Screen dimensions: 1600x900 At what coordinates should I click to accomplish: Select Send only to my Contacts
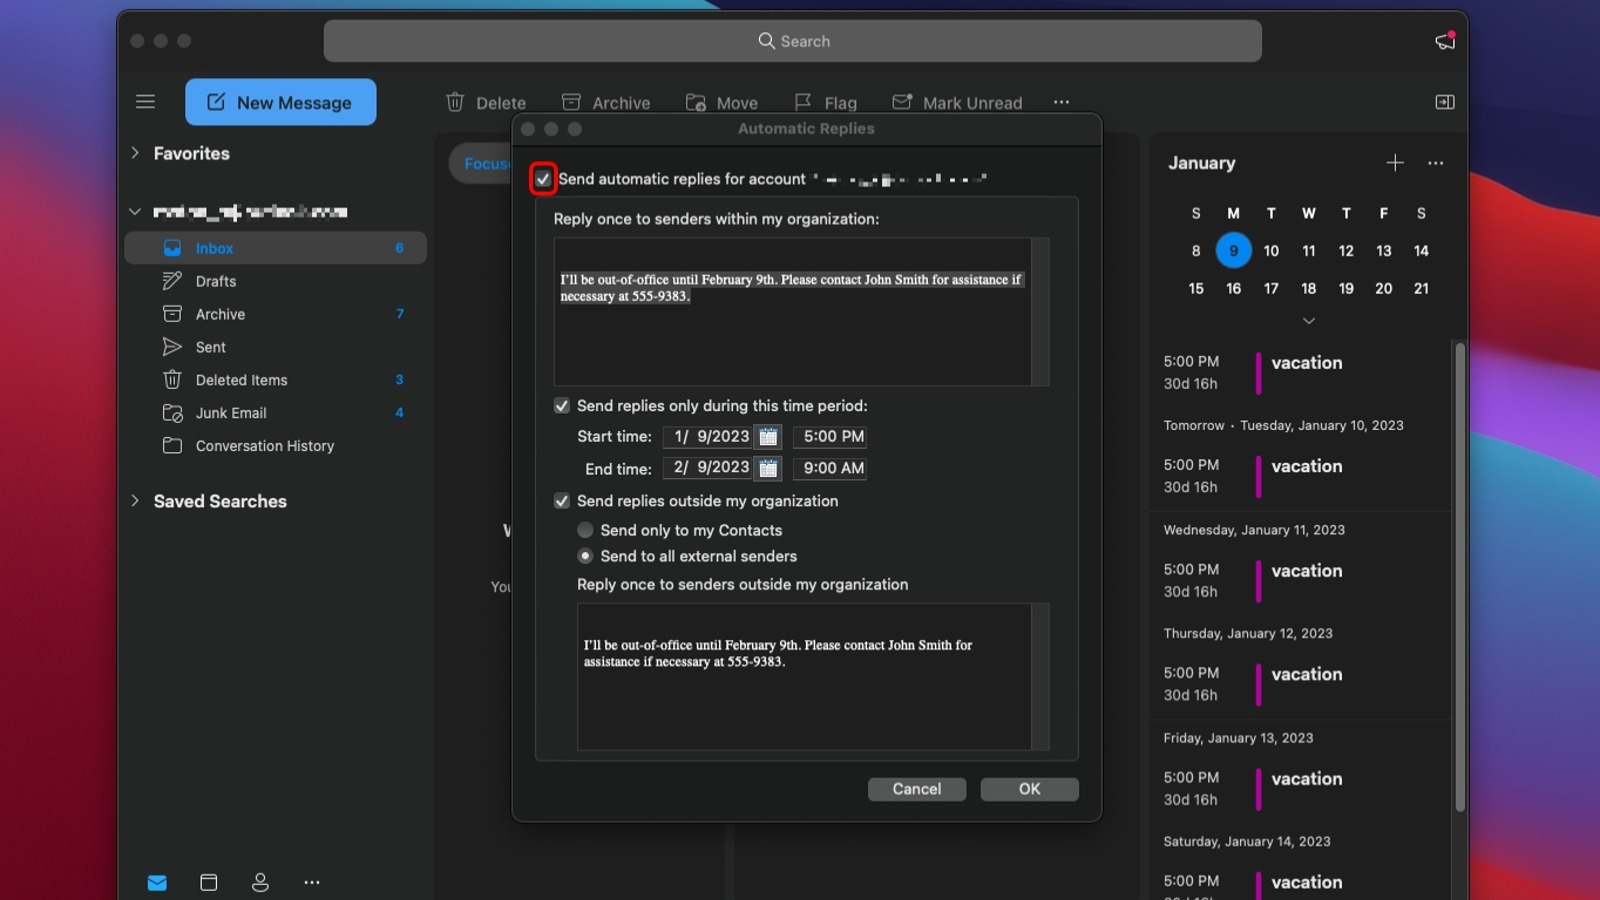[585, 530]
